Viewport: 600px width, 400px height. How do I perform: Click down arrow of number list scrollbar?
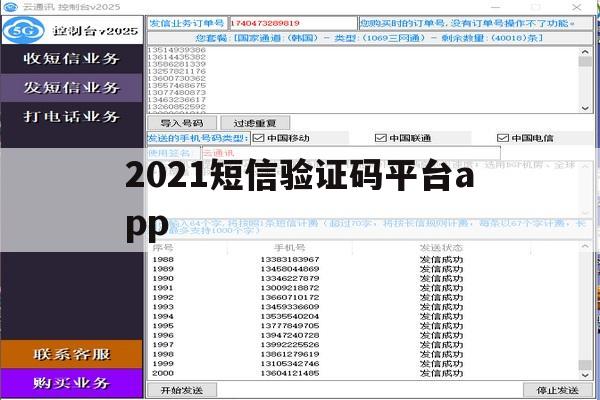click(x=585, y=108)
